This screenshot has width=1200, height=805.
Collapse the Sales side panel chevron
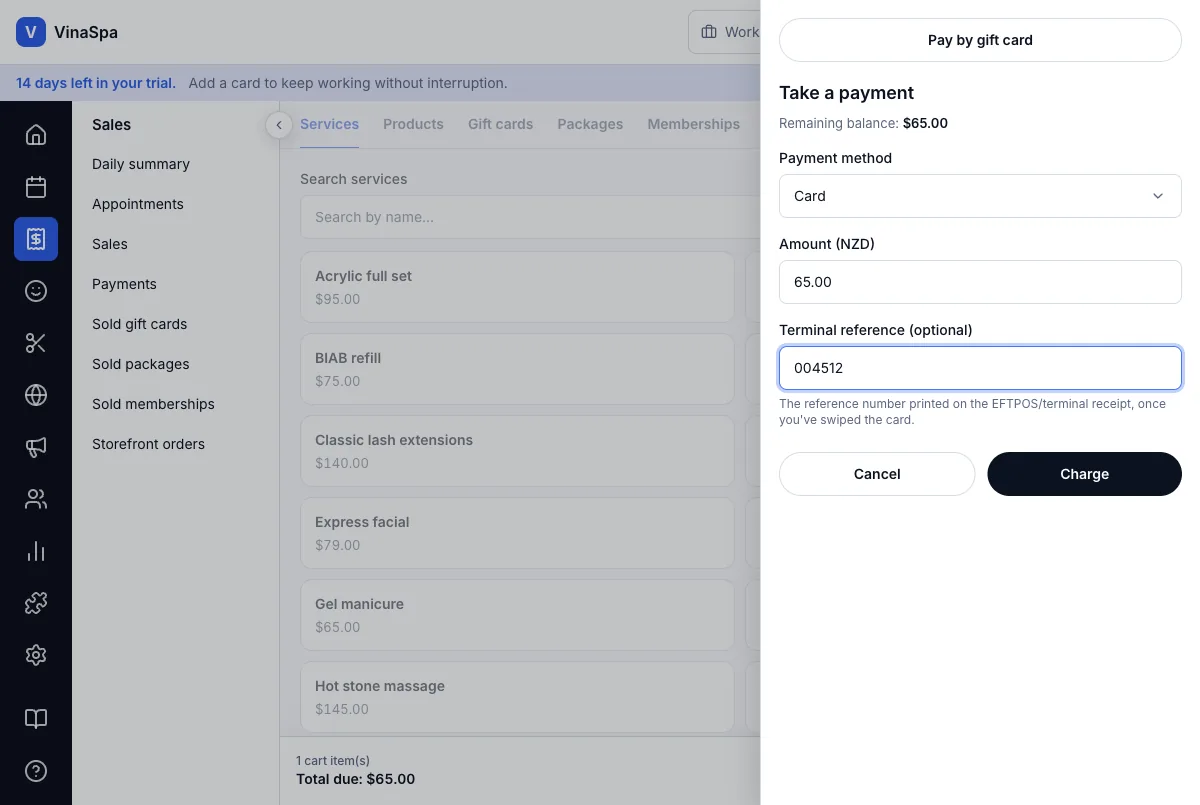[x=279, y=125]
